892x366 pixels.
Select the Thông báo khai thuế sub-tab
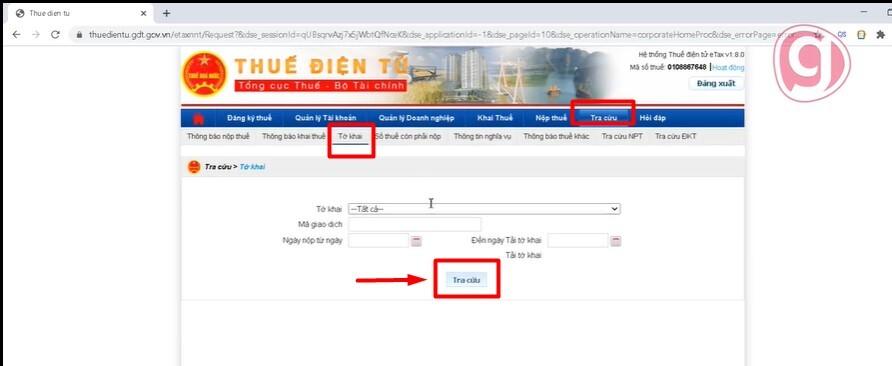pyautogui.click(x=294, y=137)
